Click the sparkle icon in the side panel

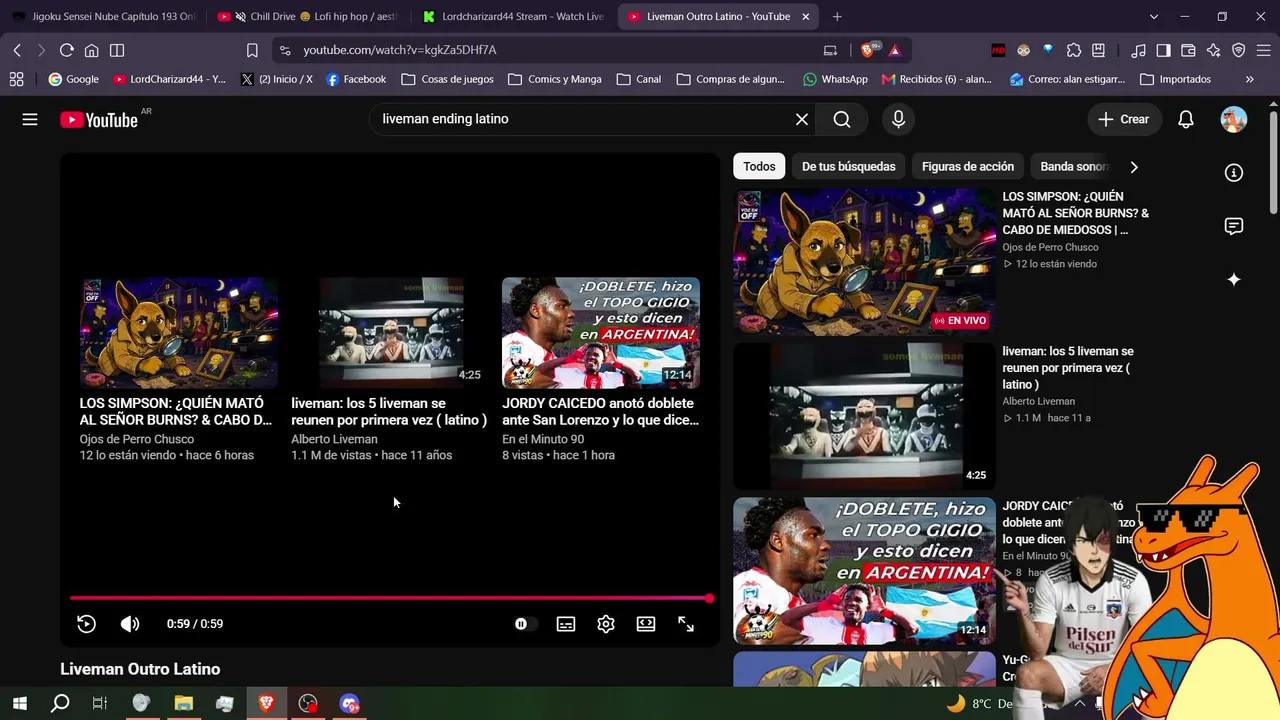1234,280
